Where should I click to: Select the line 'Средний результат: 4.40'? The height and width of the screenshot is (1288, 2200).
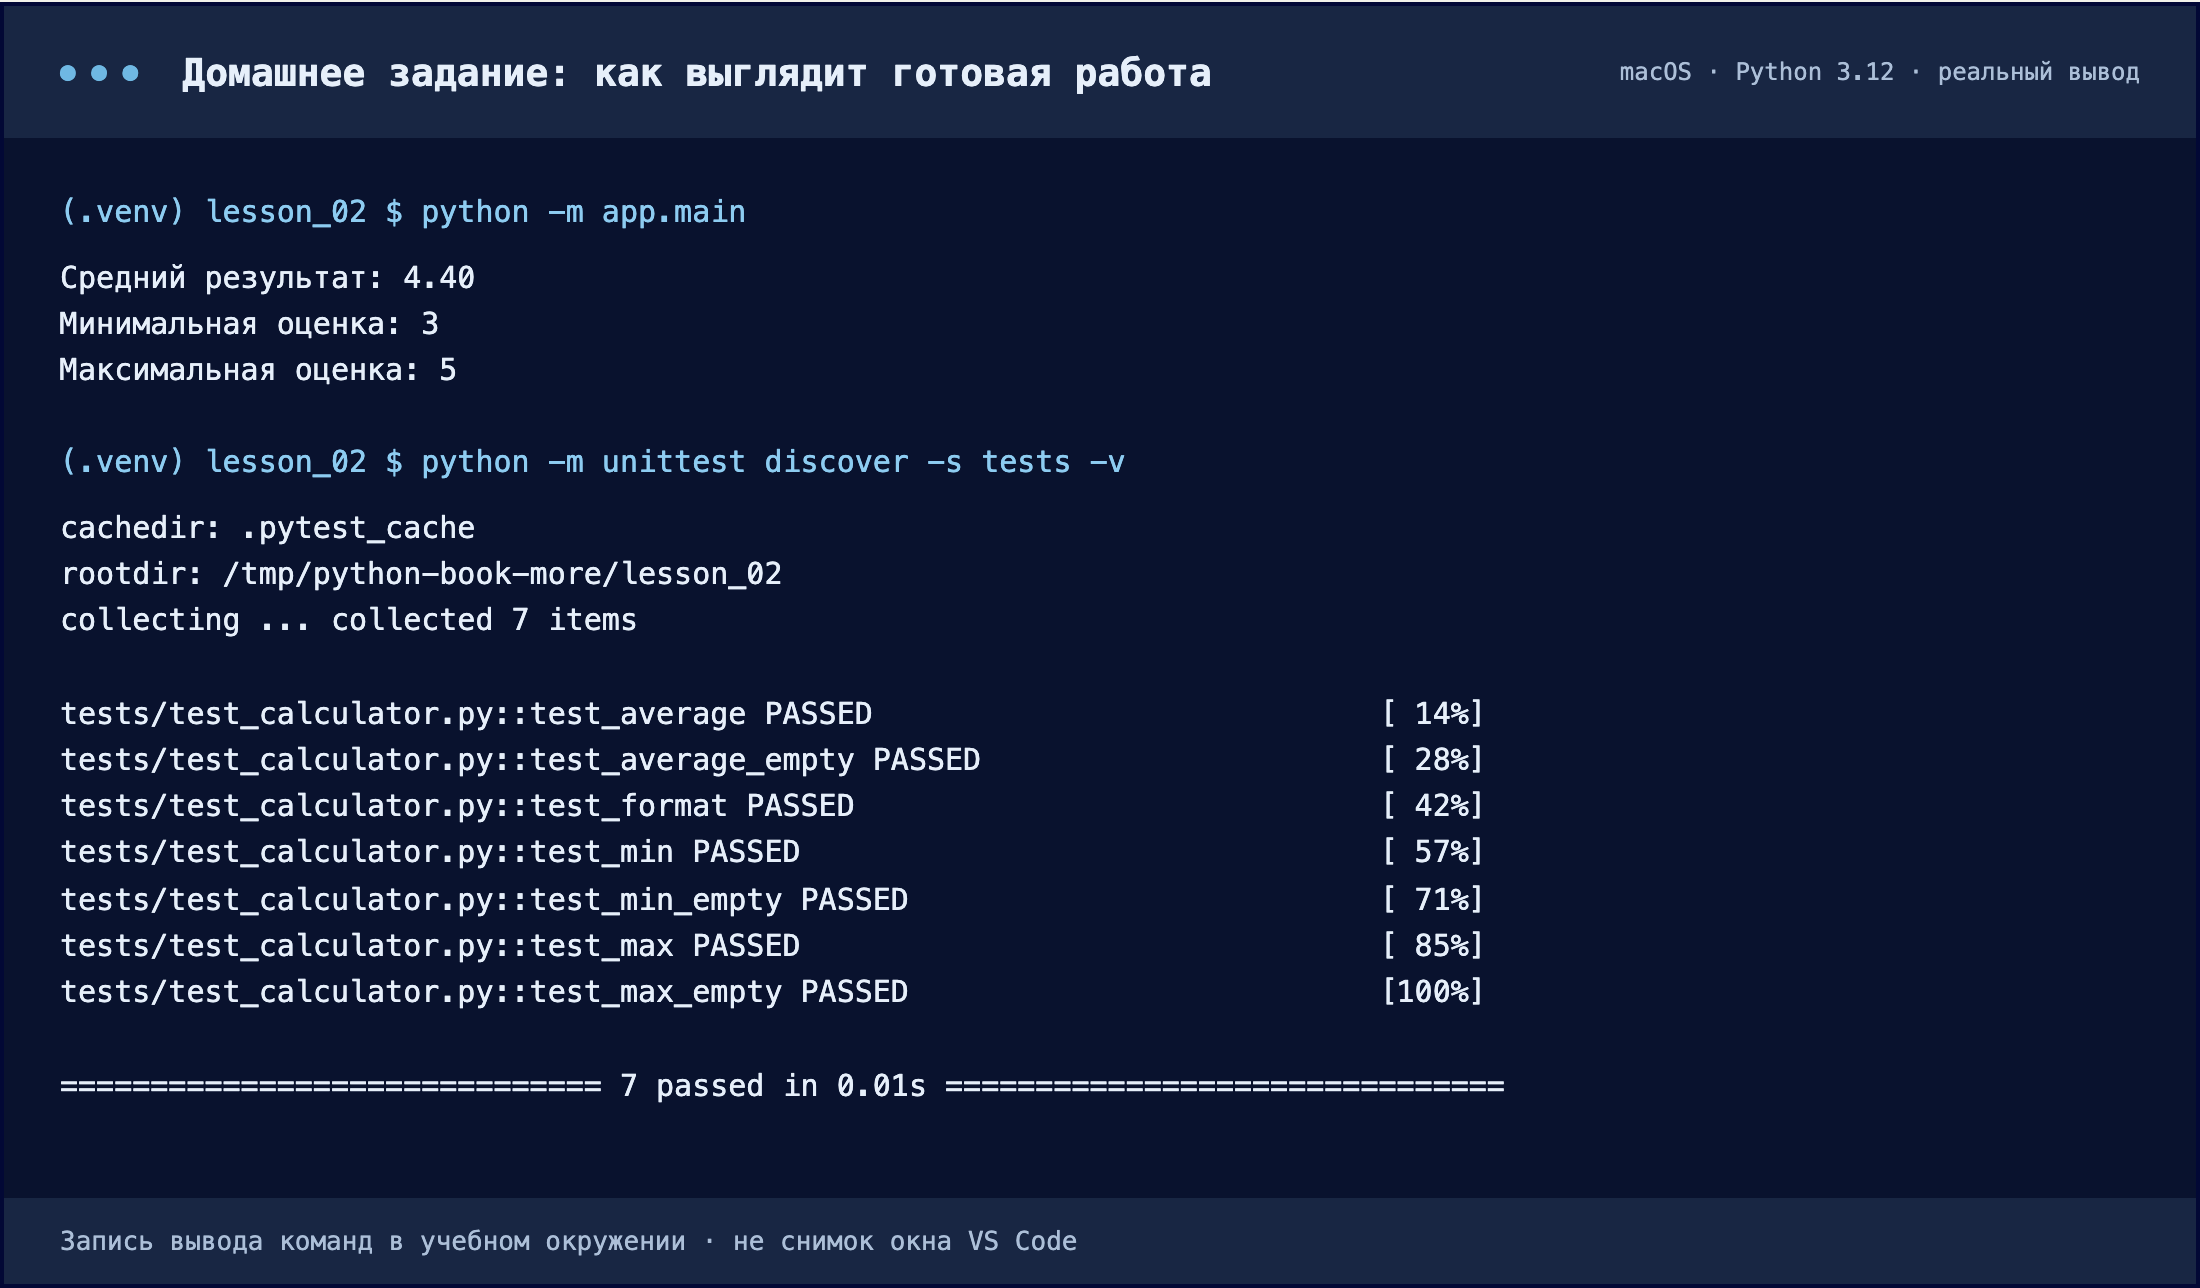[x=267, y=278]
